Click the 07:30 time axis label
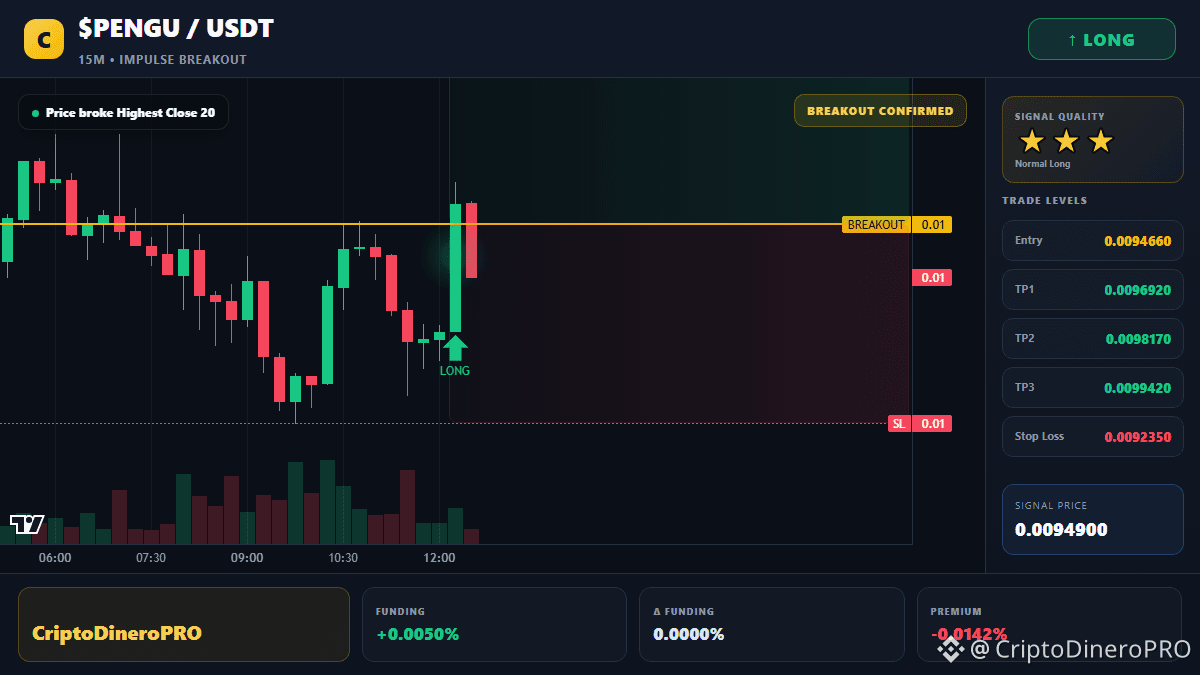This screenshot has height=675, width=1200. (151, 558)
